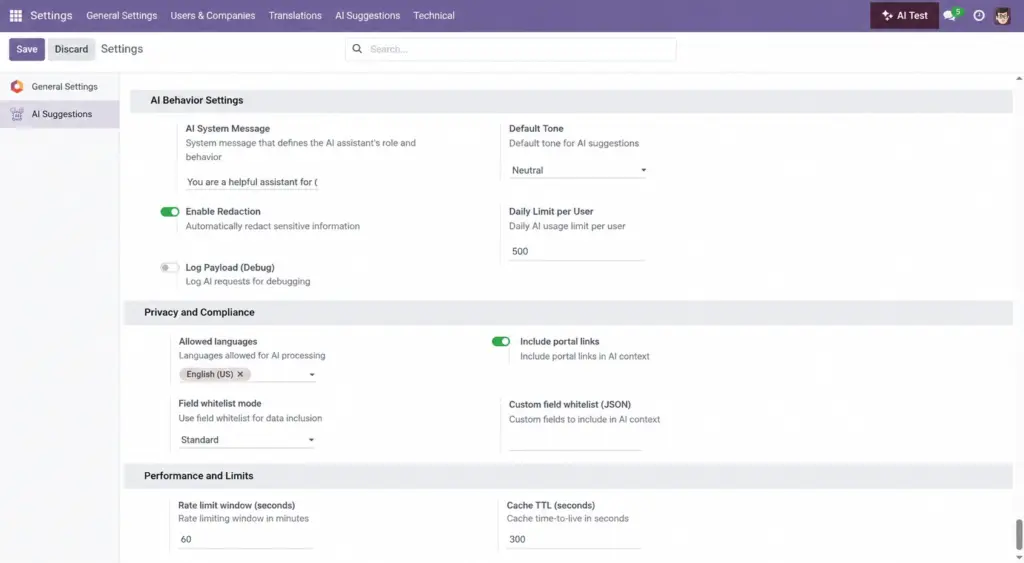Toggle Include portal links switch

(x=501, y=342)
